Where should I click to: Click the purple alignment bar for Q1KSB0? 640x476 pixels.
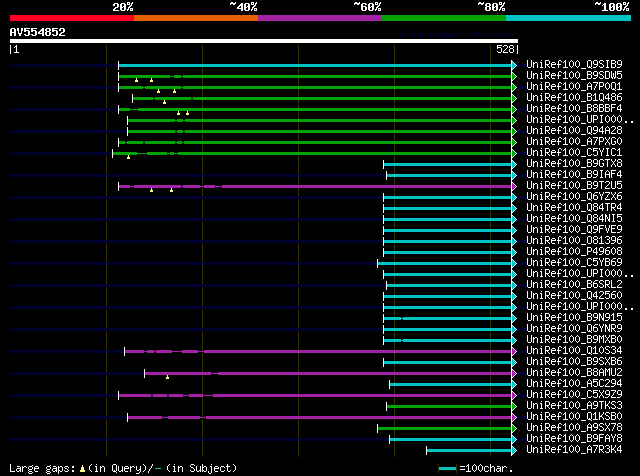click(x=320, y=418)
